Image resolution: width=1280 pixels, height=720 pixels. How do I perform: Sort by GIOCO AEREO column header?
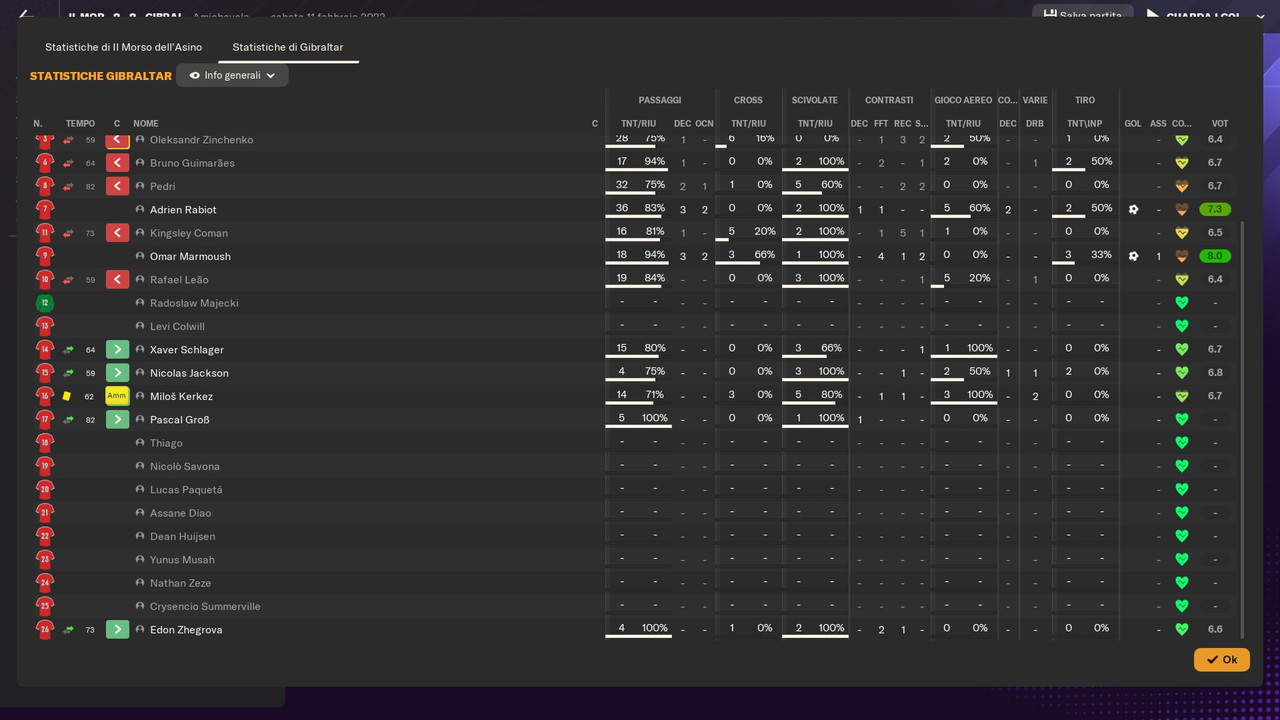click(x=963, y=100)
